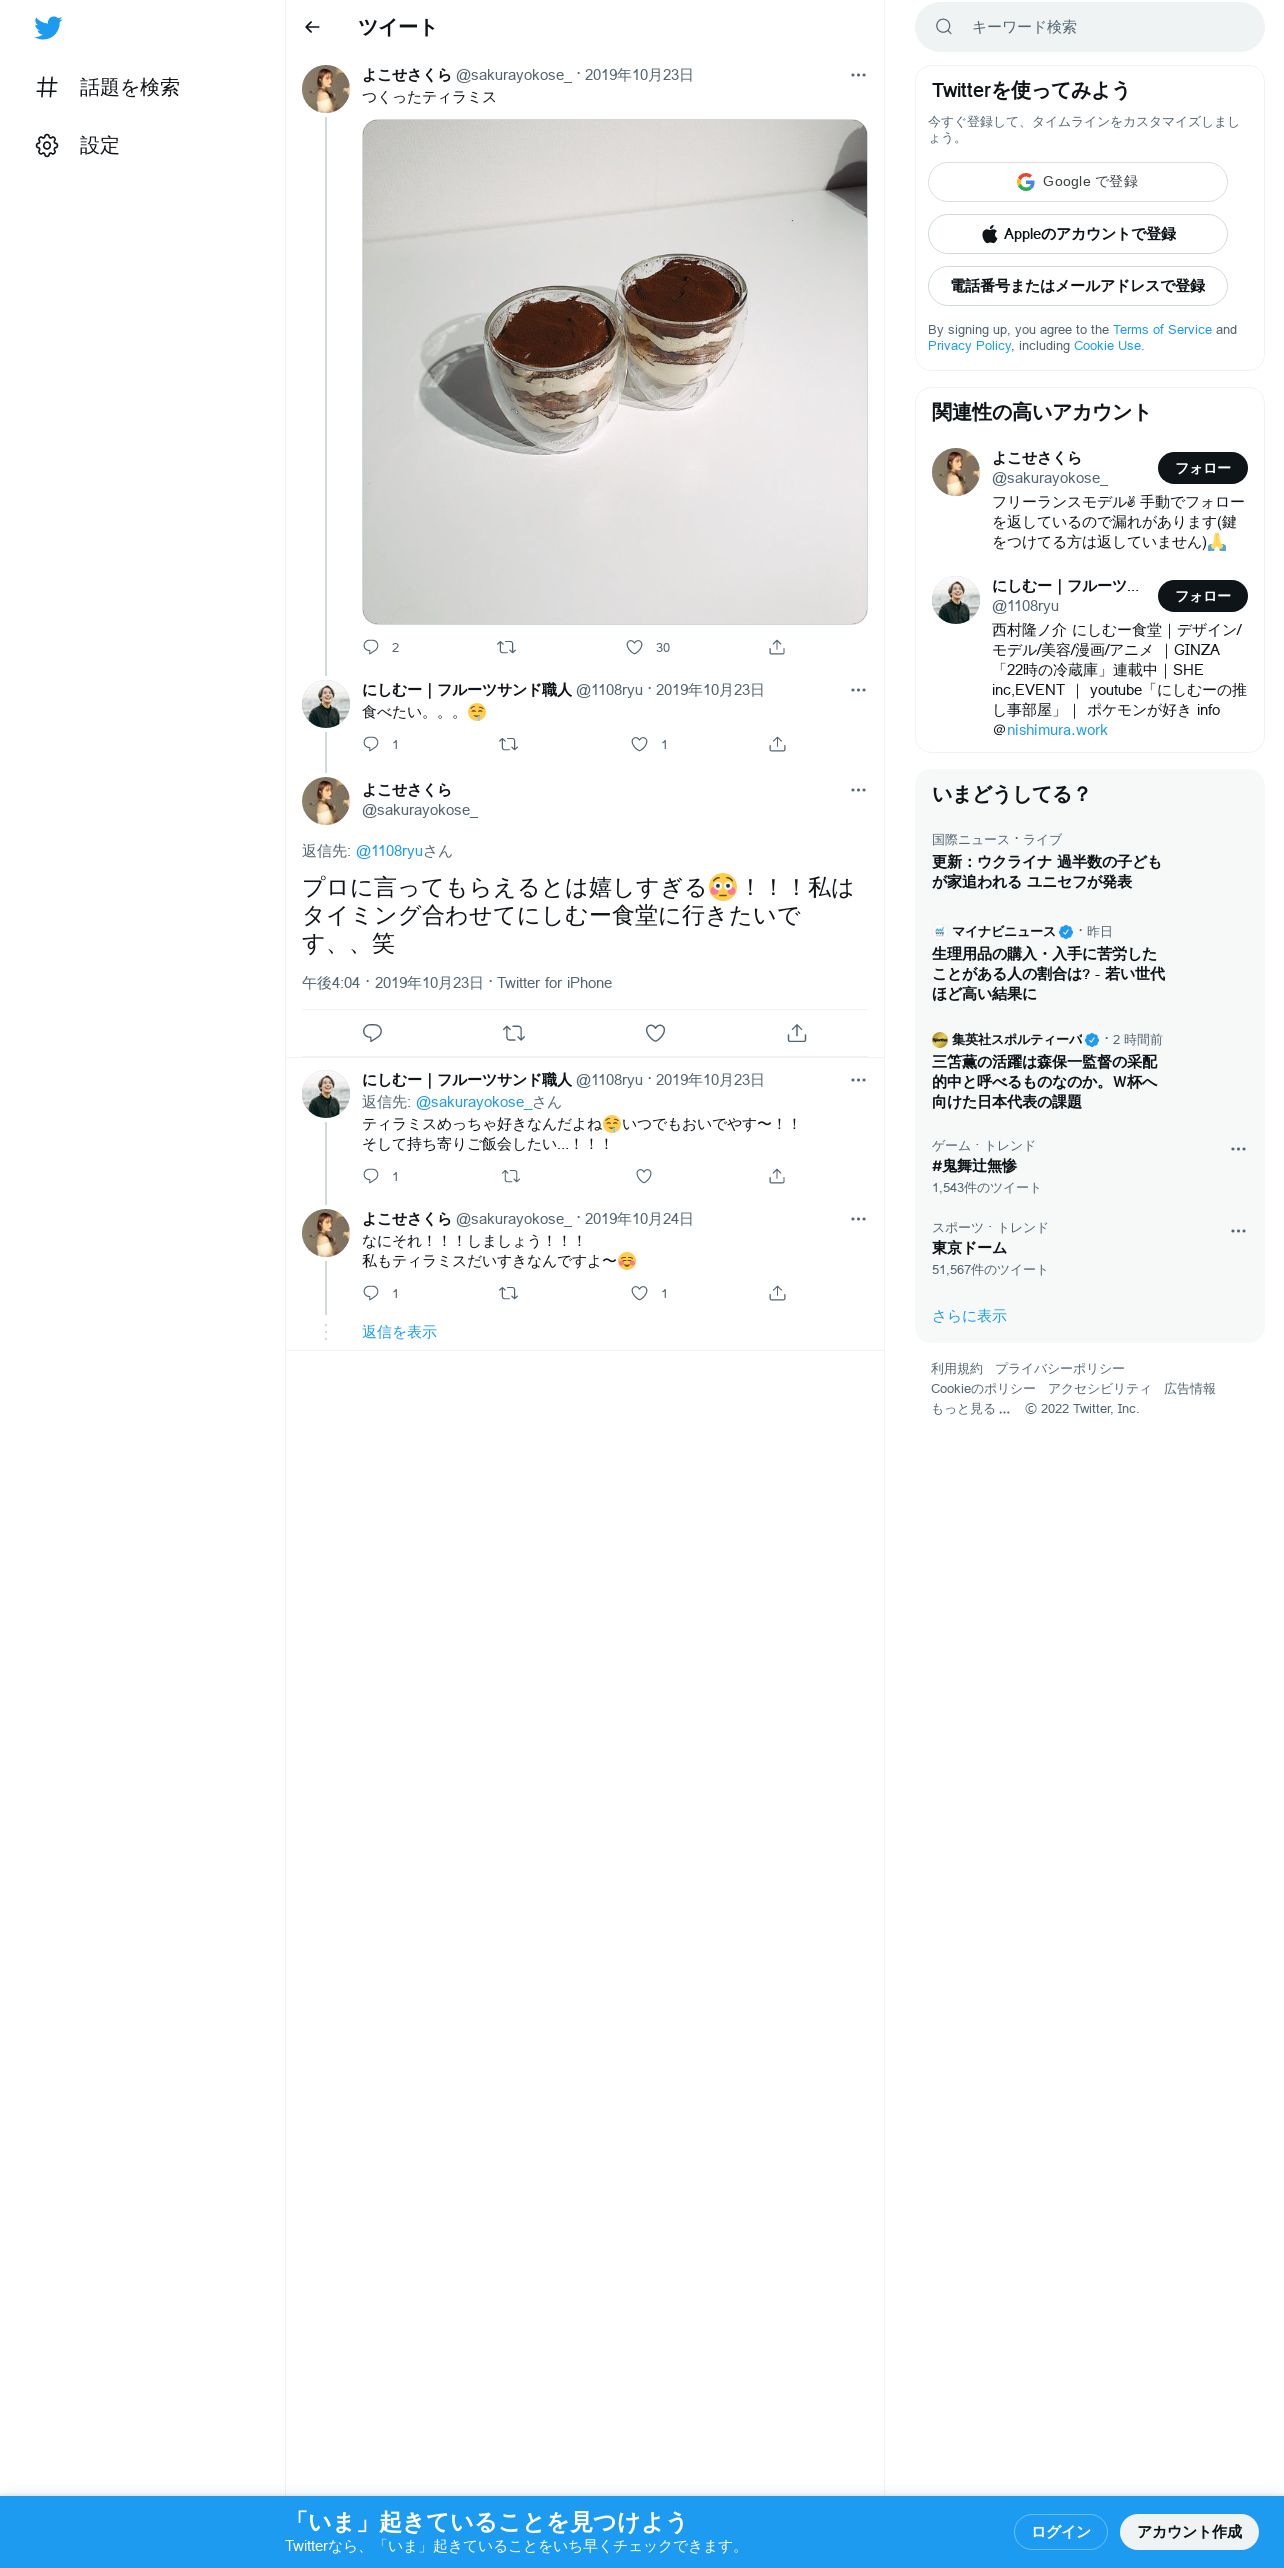Open 設定 from the left sidebar
This screenshot has height=2568, width=1284.
(x=78, y=146)
